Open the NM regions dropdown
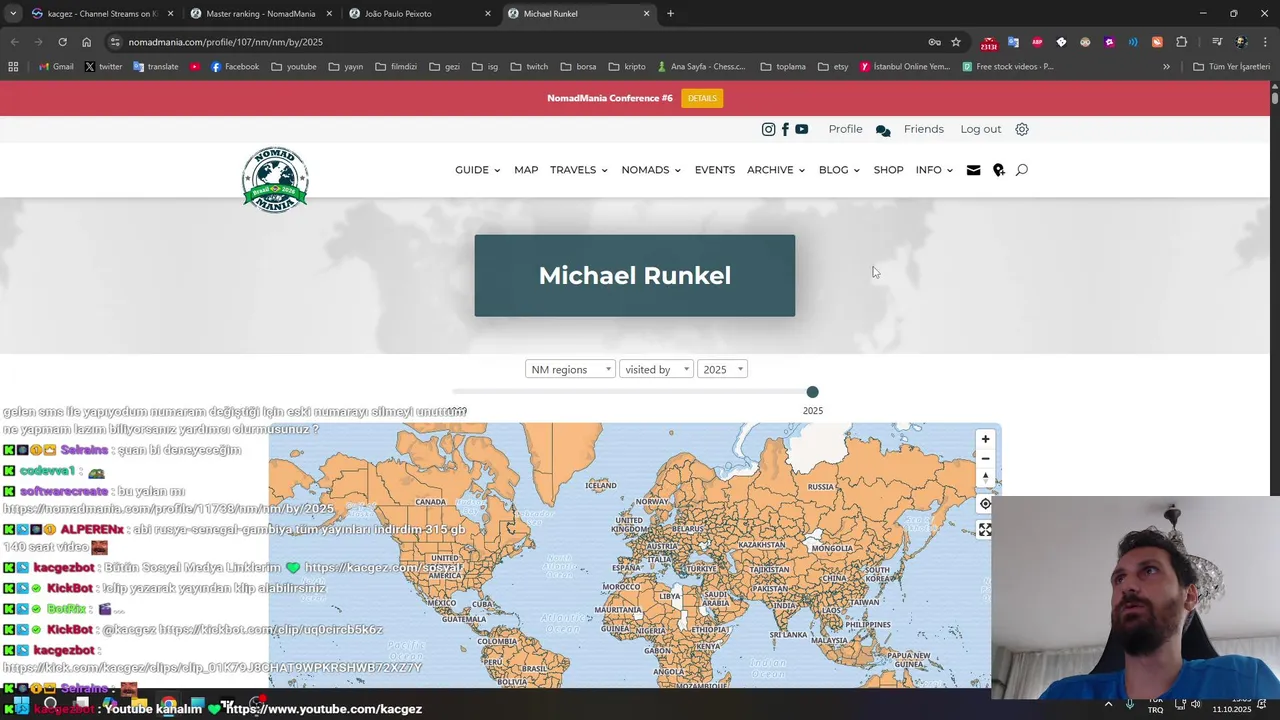Viewport: 1280px width, 720px height. pyautogui.click(x=570, y=369)
